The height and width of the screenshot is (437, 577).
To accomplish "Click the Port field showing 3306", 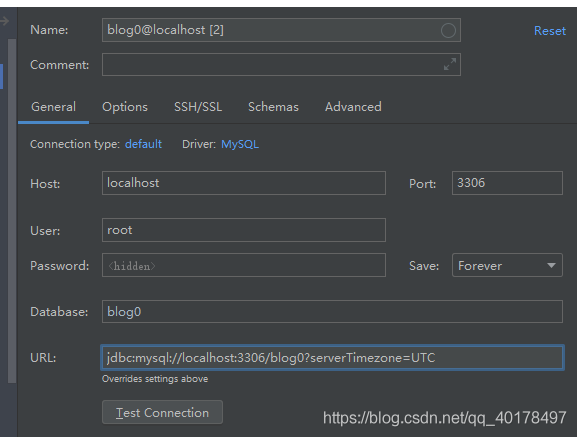I will coord(507,183).
